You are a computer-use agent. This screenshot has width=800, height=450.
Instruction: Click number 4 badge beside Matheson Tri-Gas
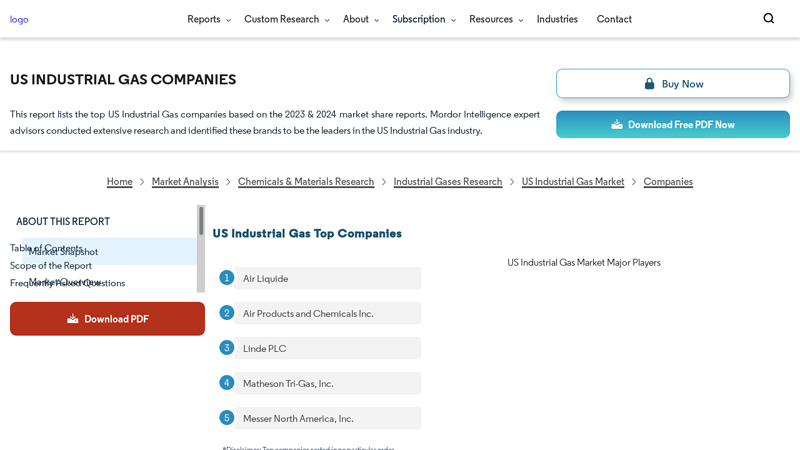[x=227, y=383]
